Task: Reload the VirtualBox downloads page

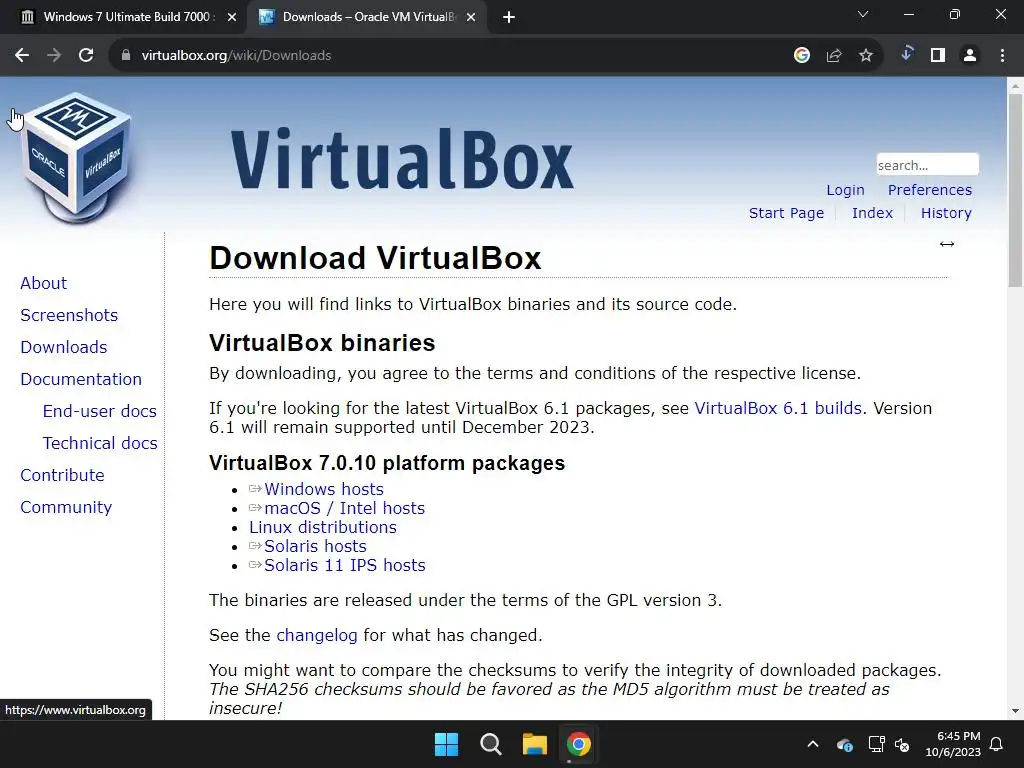Action: point(86,56)
